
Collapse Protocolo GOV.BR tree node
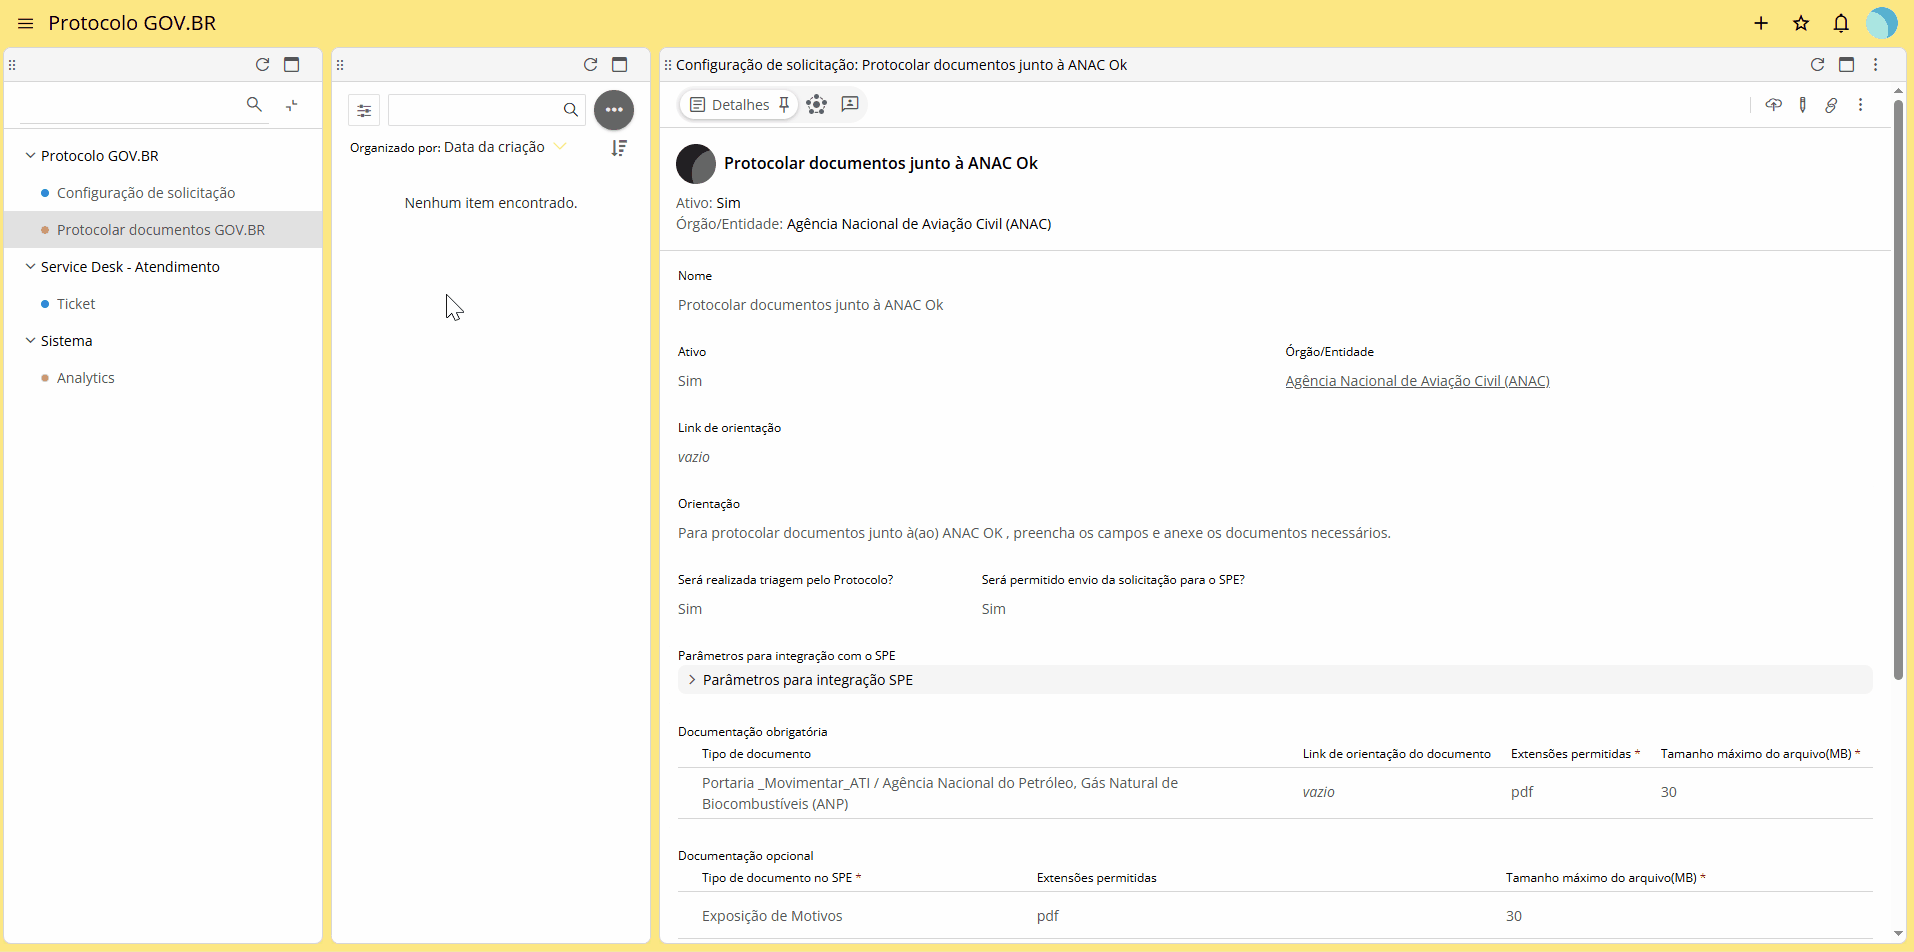click(30, 155)
